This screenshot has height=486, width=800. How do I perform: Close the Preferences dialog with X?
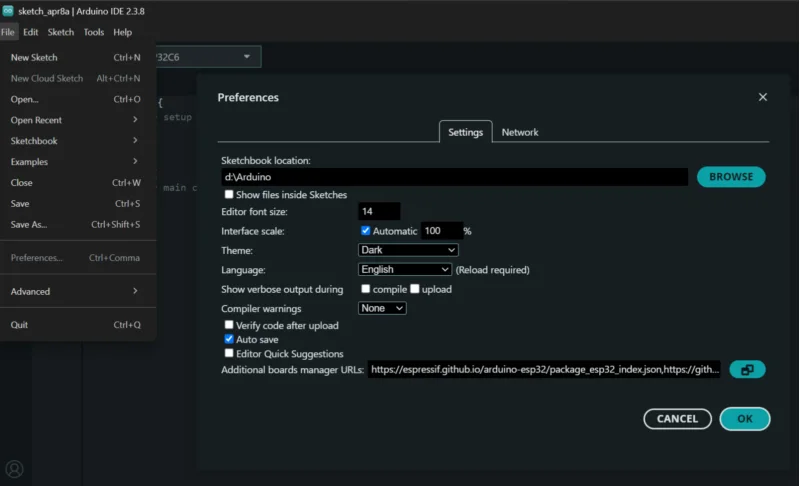[762, 97]
